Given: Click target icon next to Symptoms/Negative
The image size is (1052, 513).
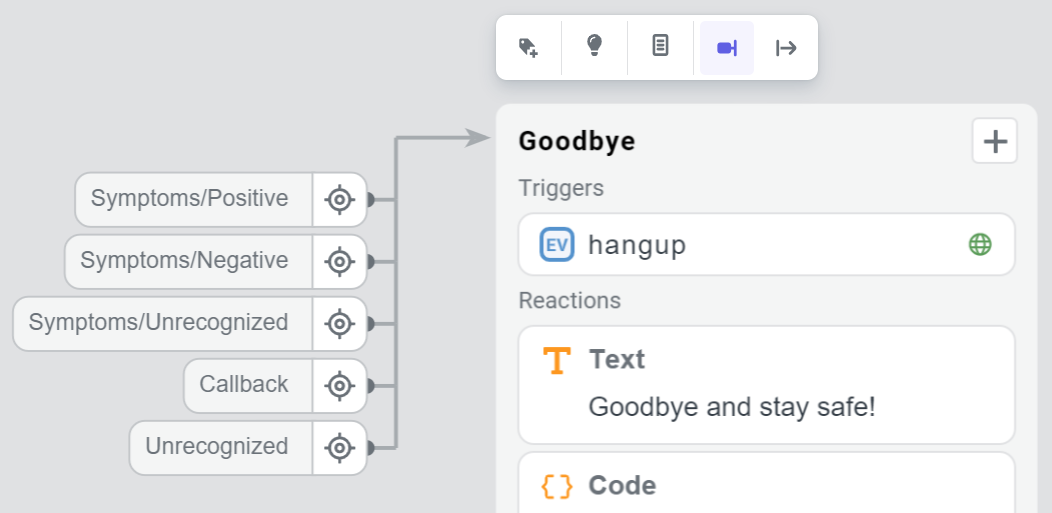Looking at the screenshot, I should click(x=340, y=262).
